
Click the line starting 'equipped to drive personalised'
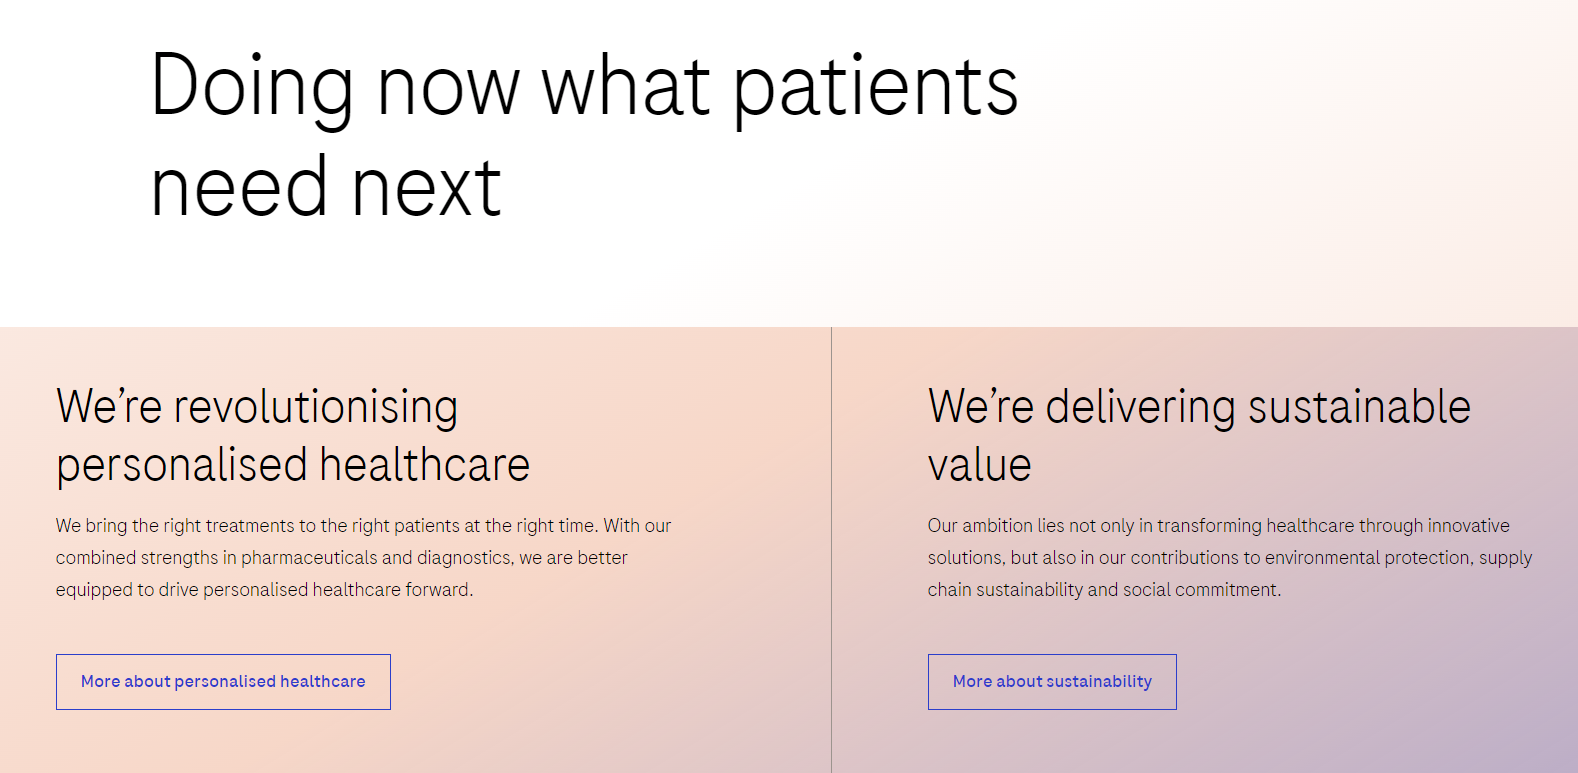[264, 590]
